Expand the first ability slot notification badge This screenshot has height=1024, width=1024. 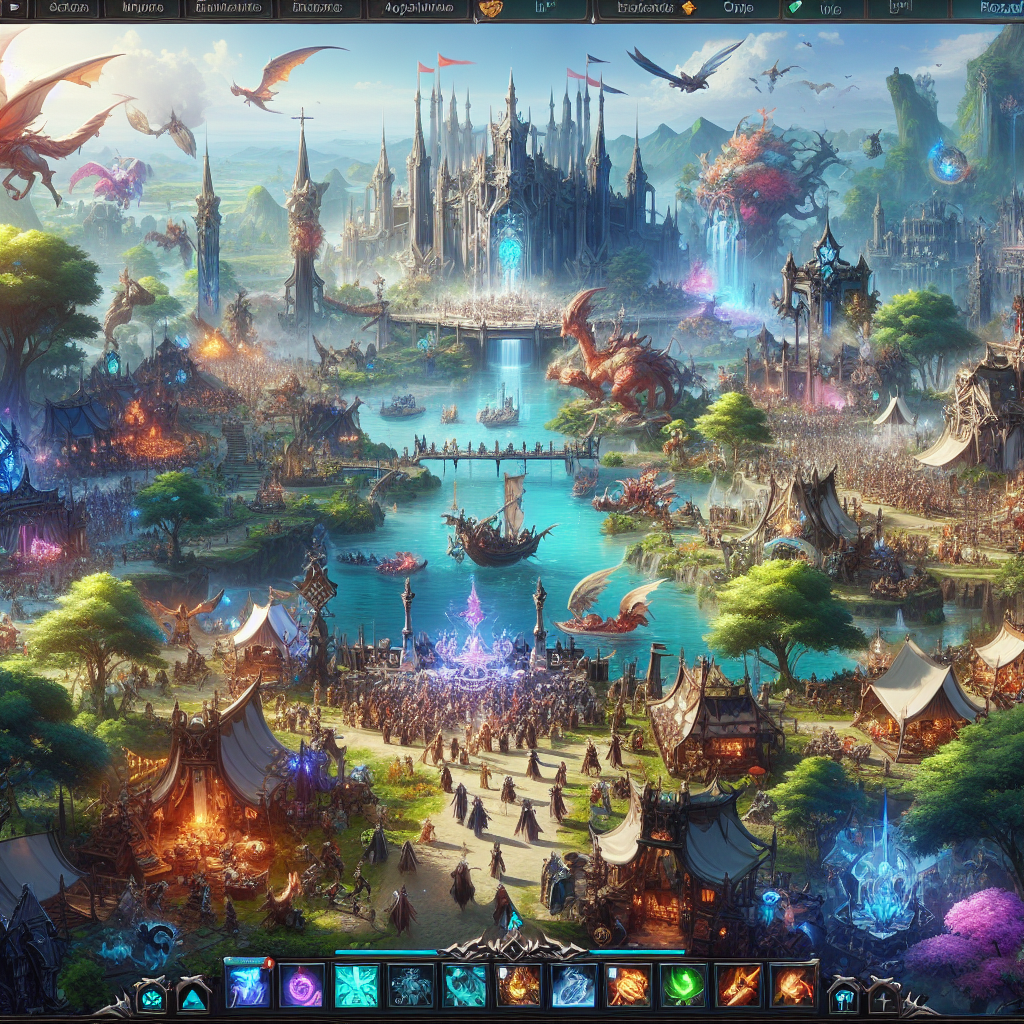click(270, 963)
